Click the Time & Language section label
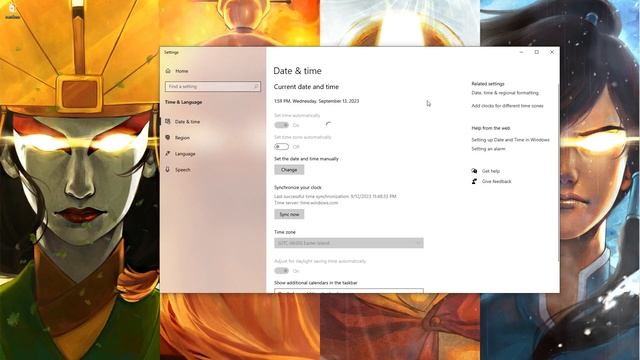640x360 pixels. pos(183,102)
